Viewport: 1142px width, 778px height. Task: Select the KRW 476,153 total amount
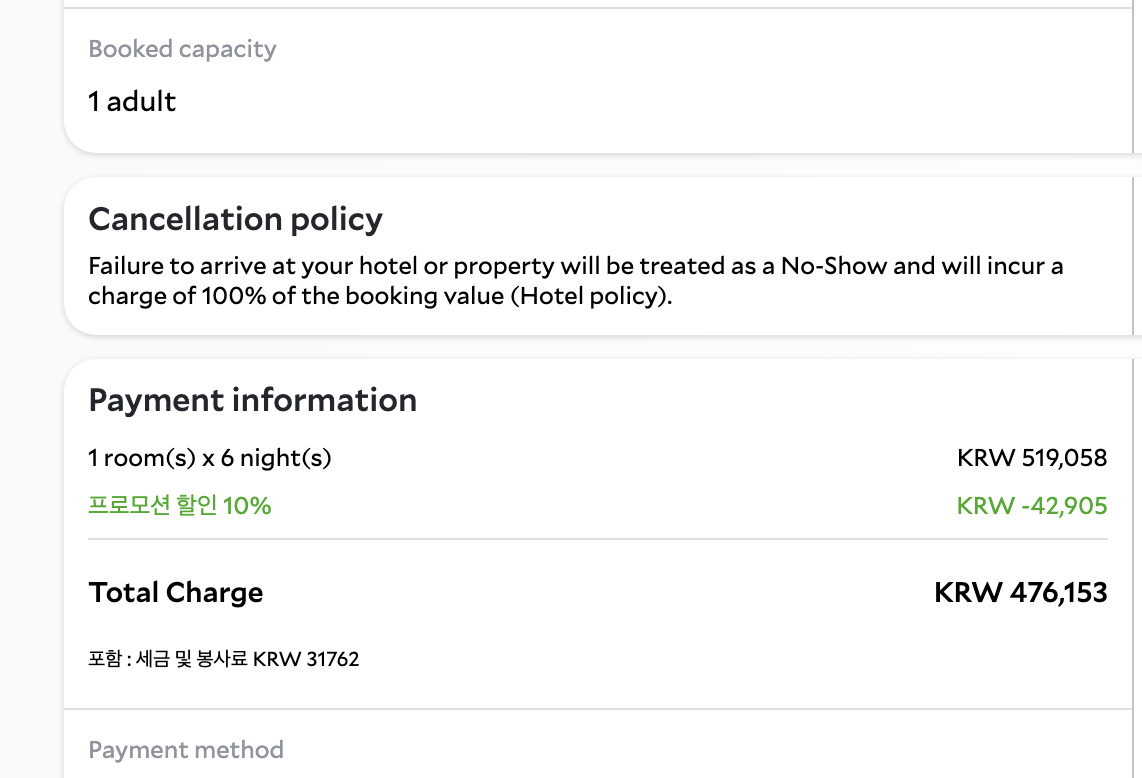pyautogui.click(x=1020, y=593)
